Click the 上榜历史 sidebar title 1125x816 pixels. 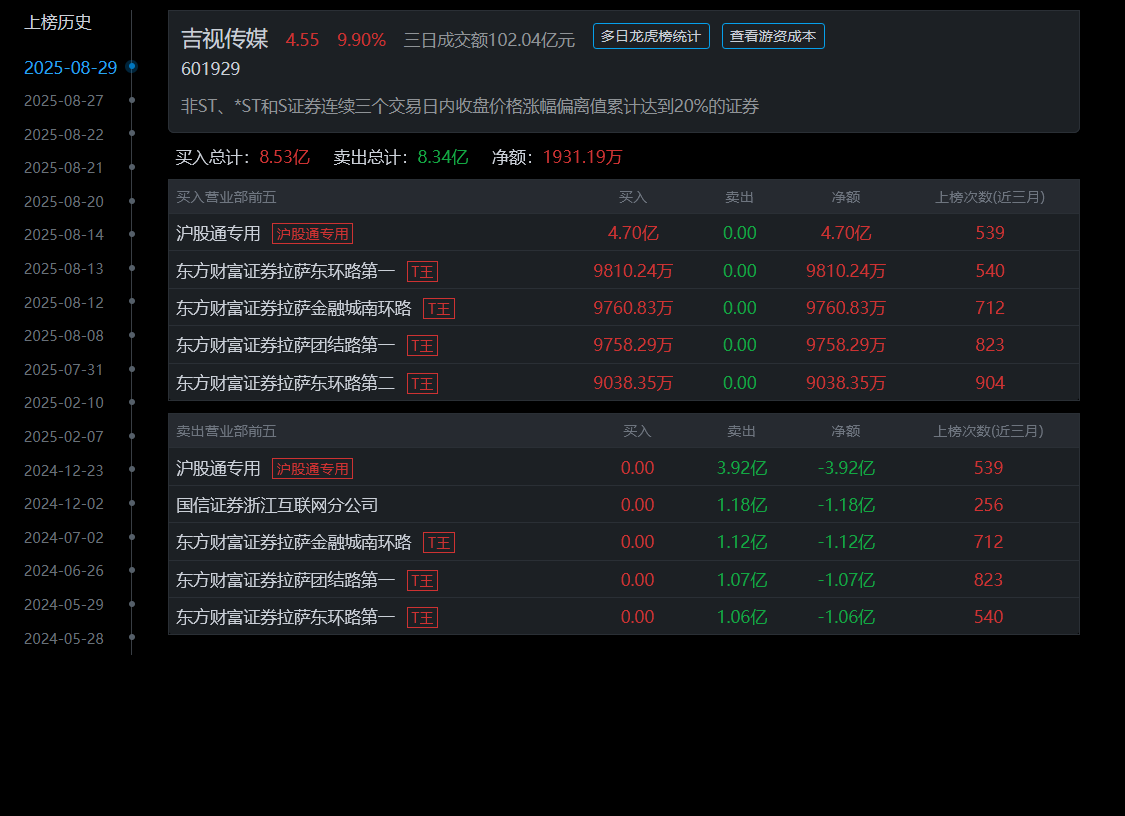coord(58,22)
